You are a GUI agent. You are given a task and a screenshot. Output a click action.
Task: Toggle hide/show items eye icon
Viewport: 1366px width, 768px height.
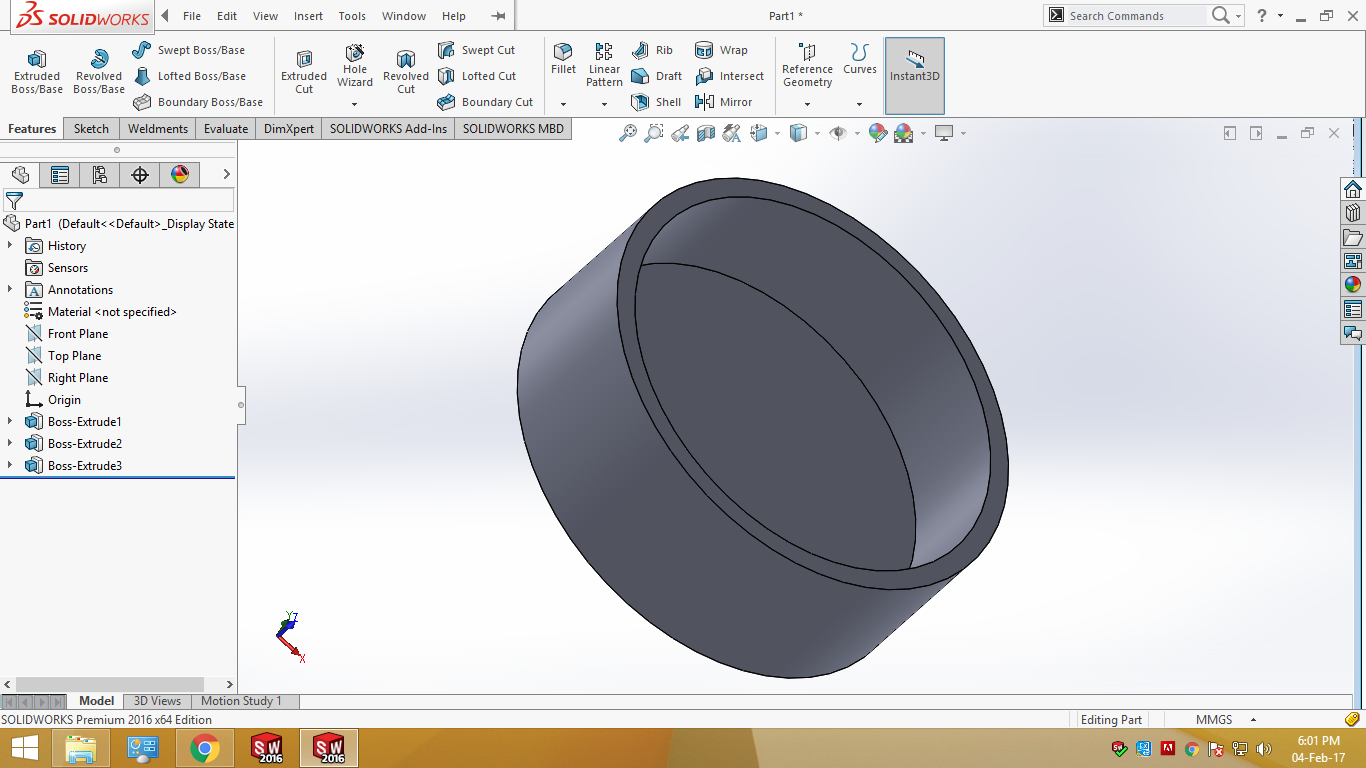tap(838, 133)
